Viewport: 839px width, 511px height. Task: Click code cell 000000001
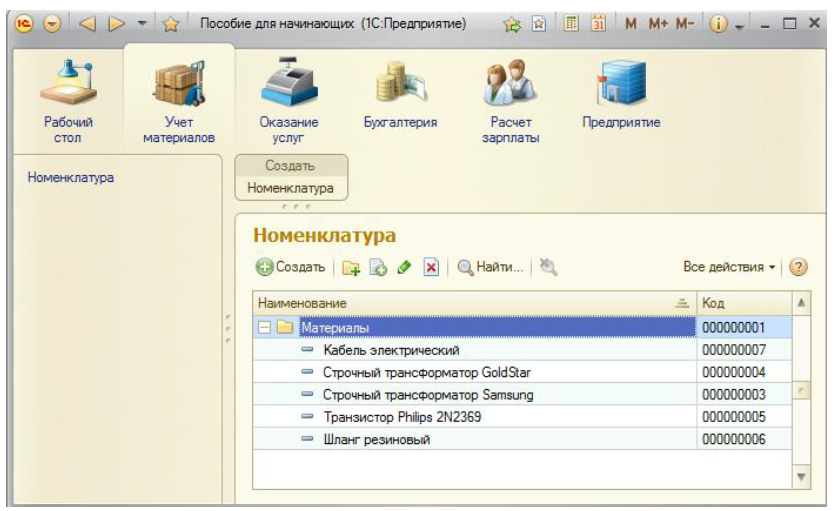point(744,327)
